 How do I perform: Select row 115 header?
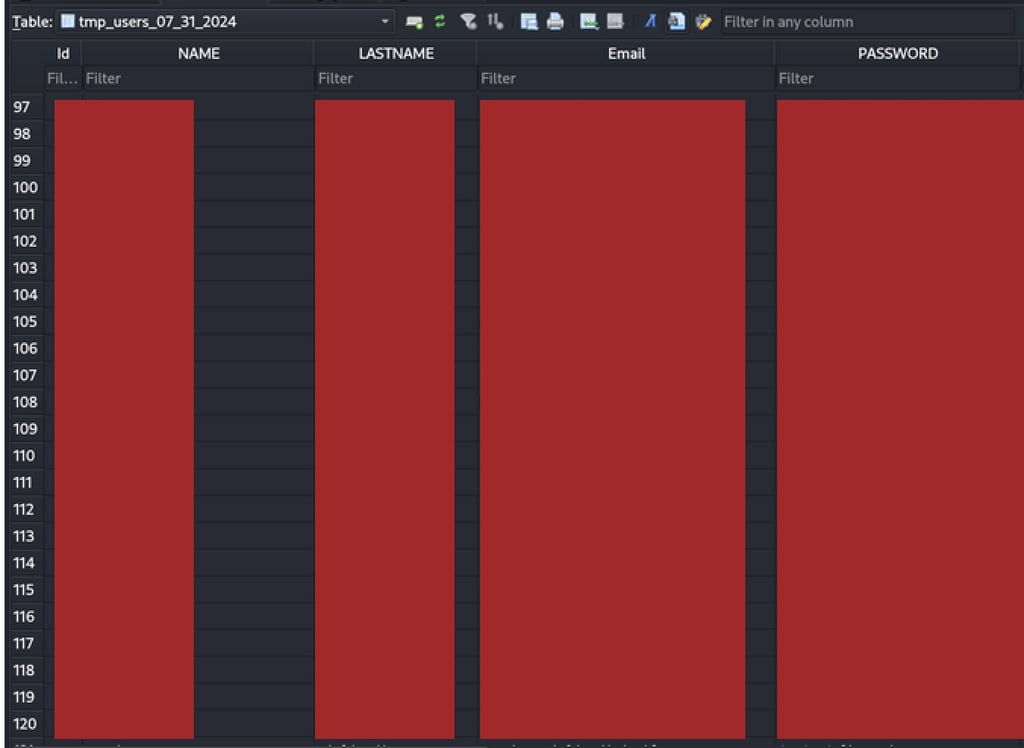pyautogui.click(x=26, y=589)
